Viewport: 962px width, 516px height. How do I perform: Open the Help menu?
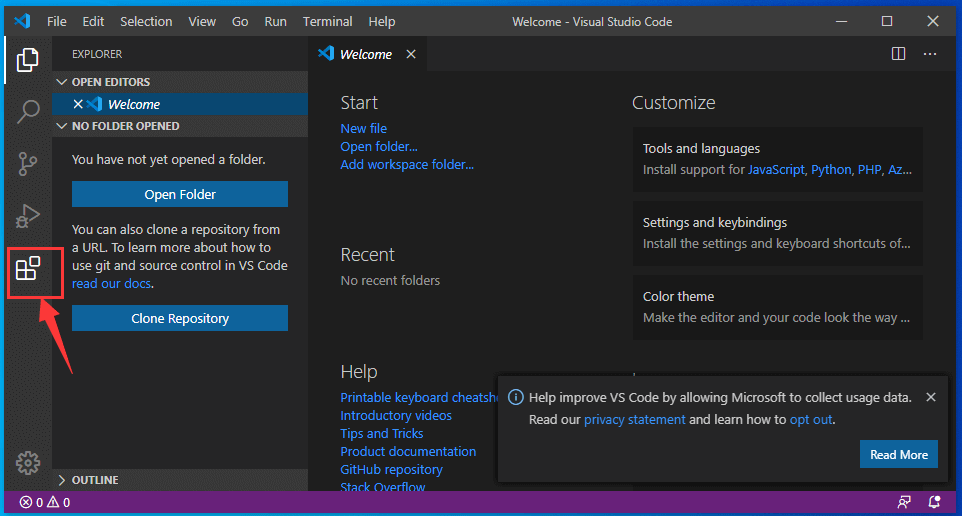pos(382,21)
